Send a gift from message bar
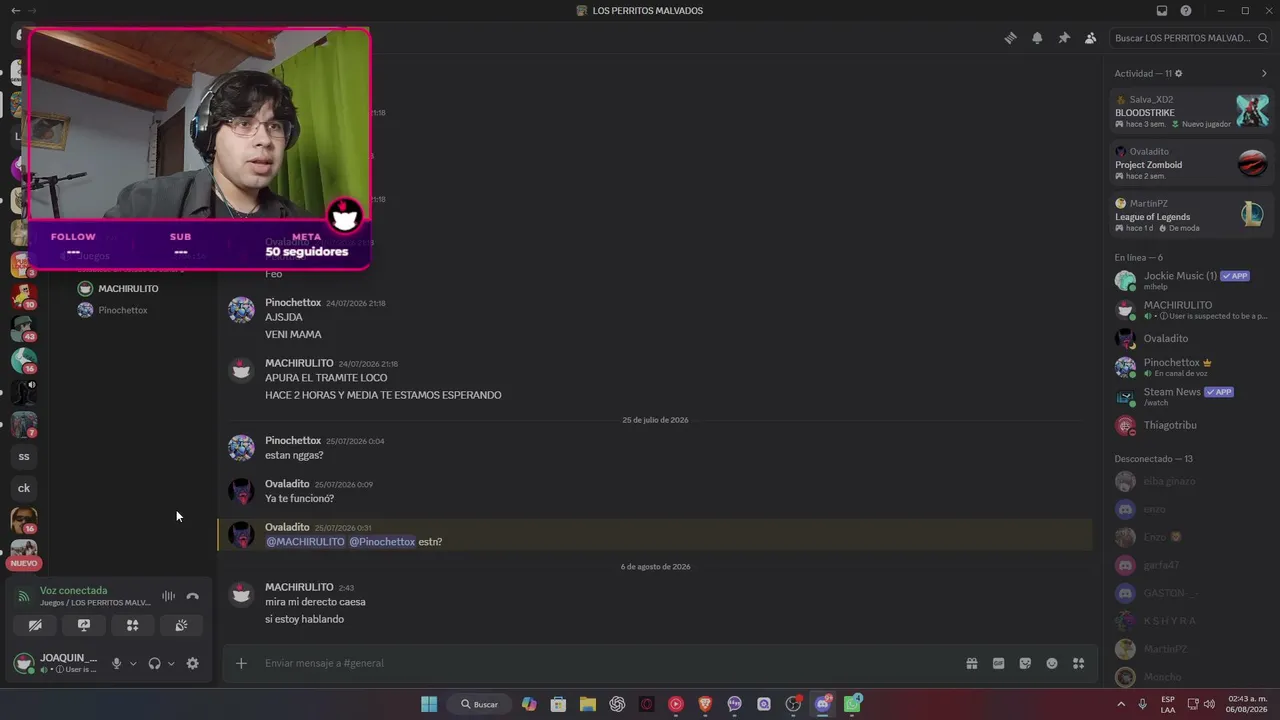The width and height of the screenshot is (1280, 720). point(971,663)
